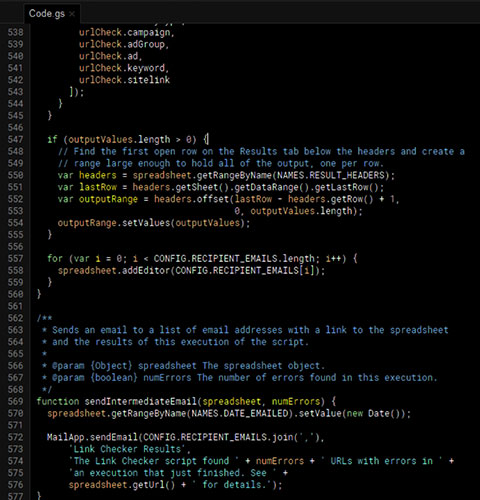Click line number 547 in gutter

[16, 139]
